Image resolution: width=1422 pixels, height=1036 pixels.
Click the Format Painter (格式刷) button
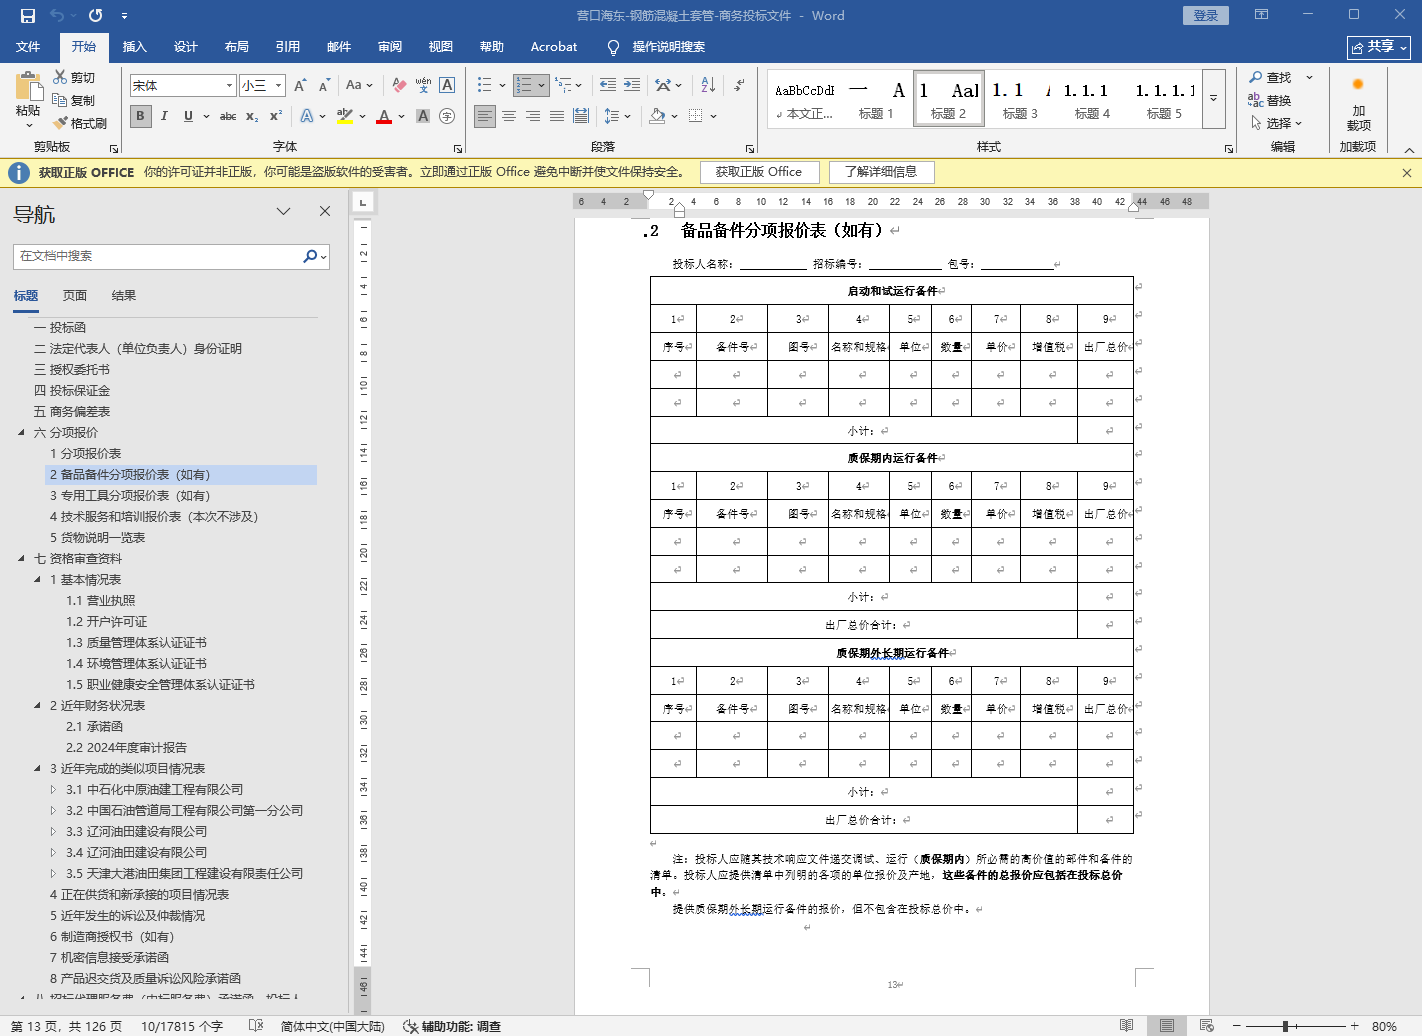[80, 123]
